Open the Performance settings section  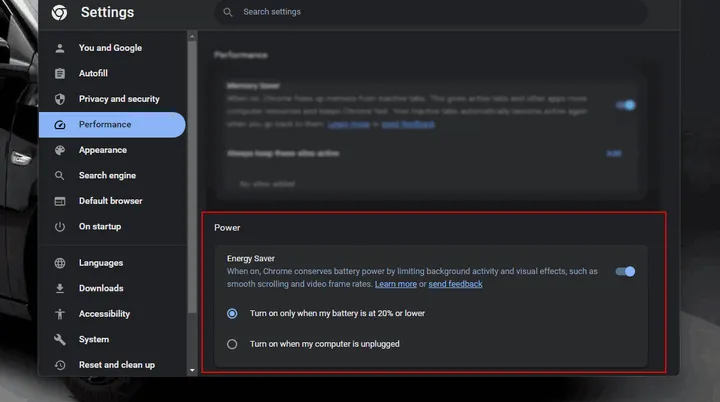[x=105, y=125]
